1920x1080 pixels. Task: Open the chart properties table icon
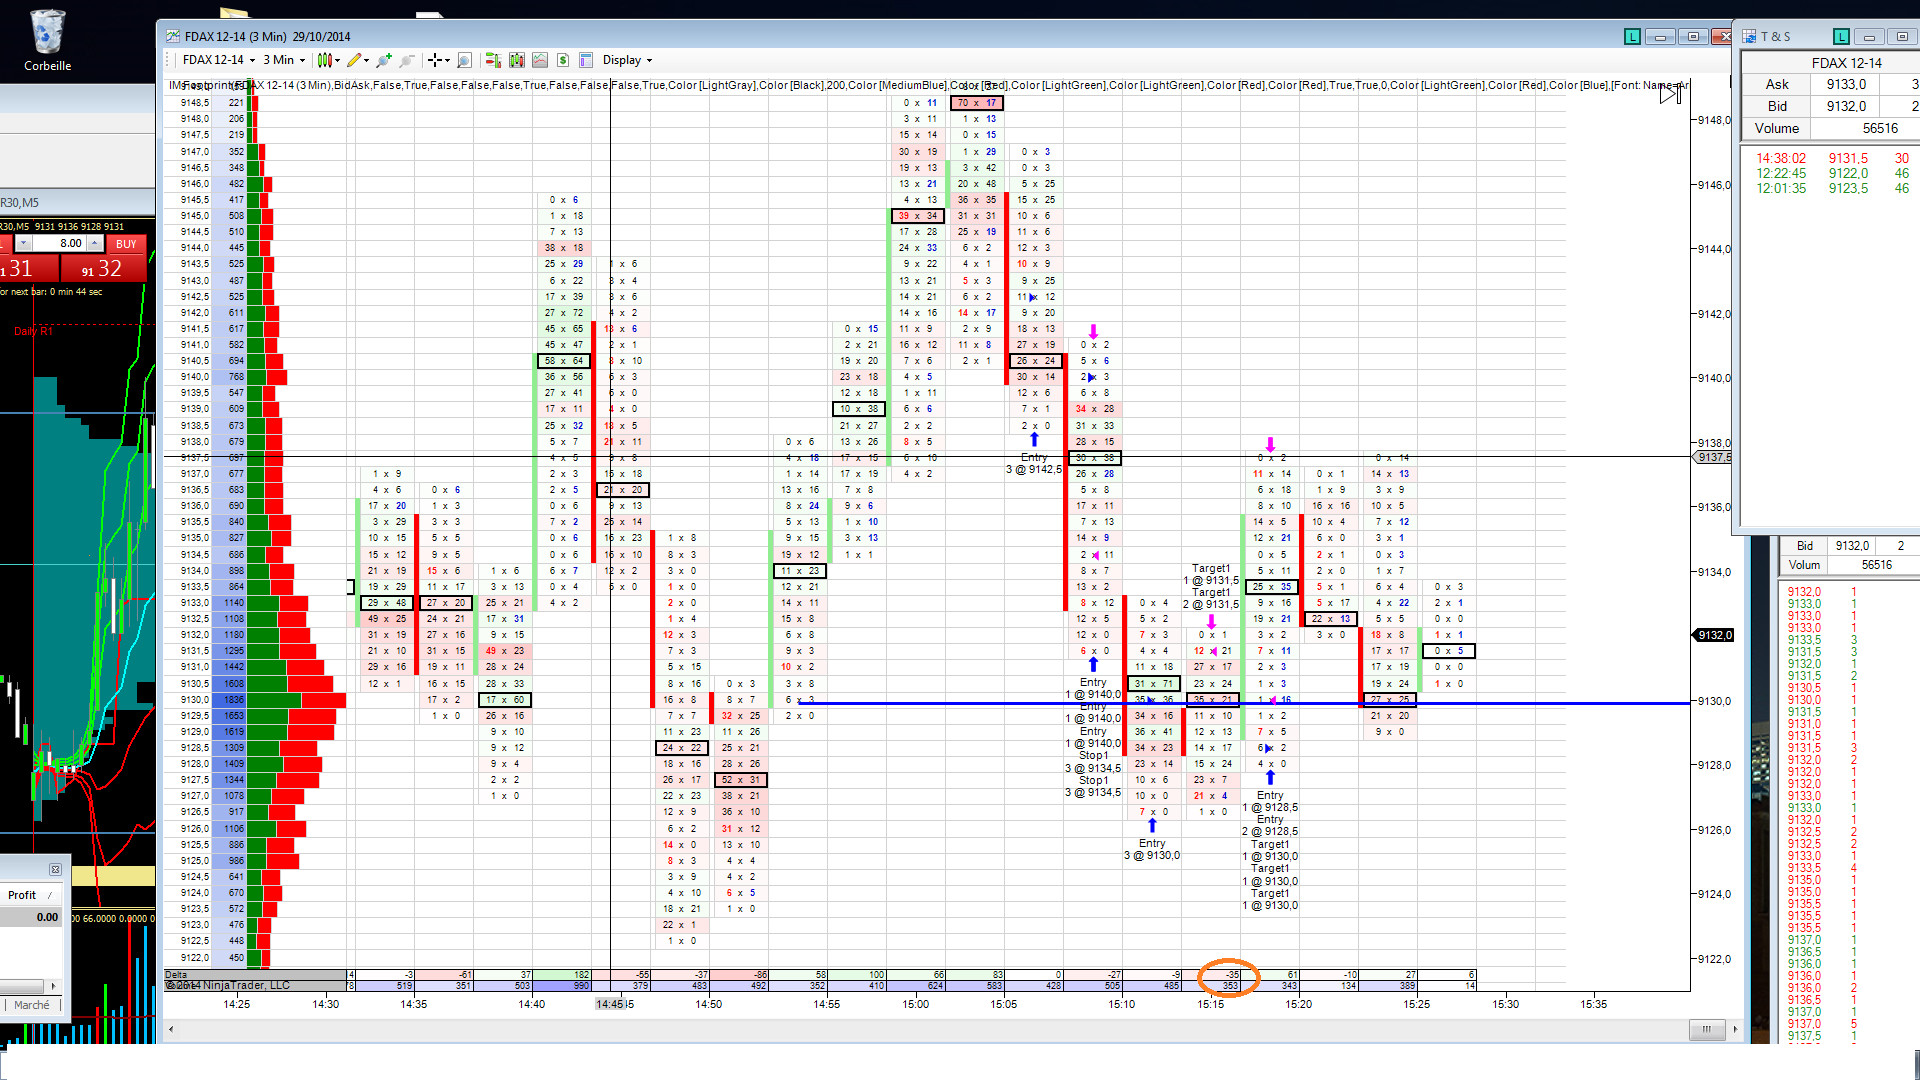[586, 60]
